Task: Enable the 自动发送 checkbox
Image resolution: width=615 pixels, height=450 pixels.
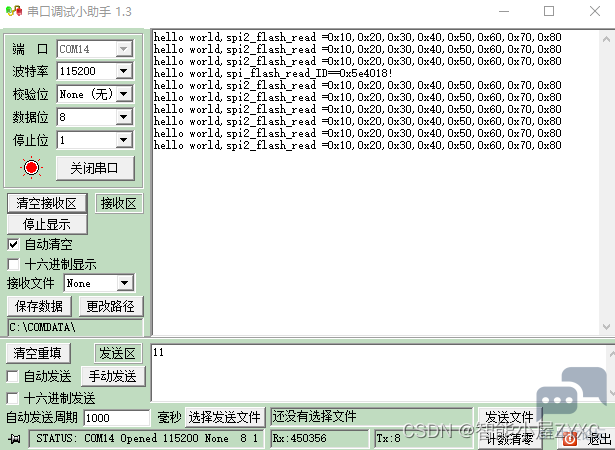Action: (x=12, y=376)
